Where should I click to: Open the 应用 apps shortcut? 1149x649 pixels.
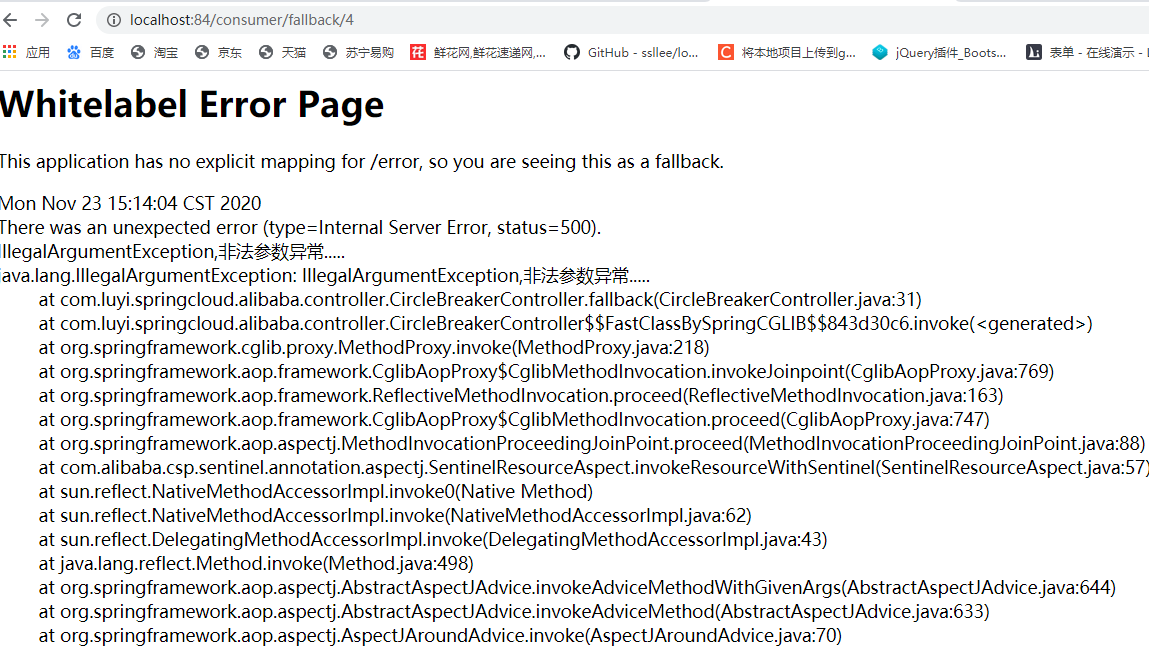26,52
